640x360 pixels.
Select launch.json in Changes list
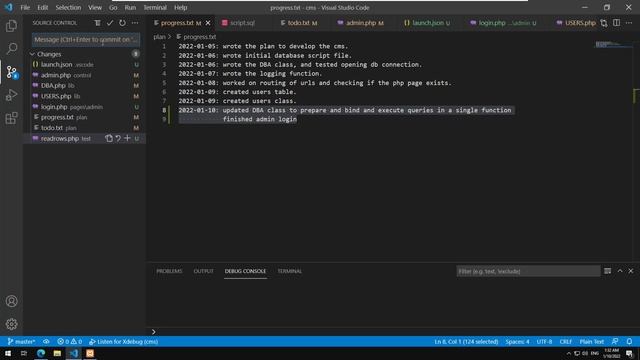click(x=85, y=64)
